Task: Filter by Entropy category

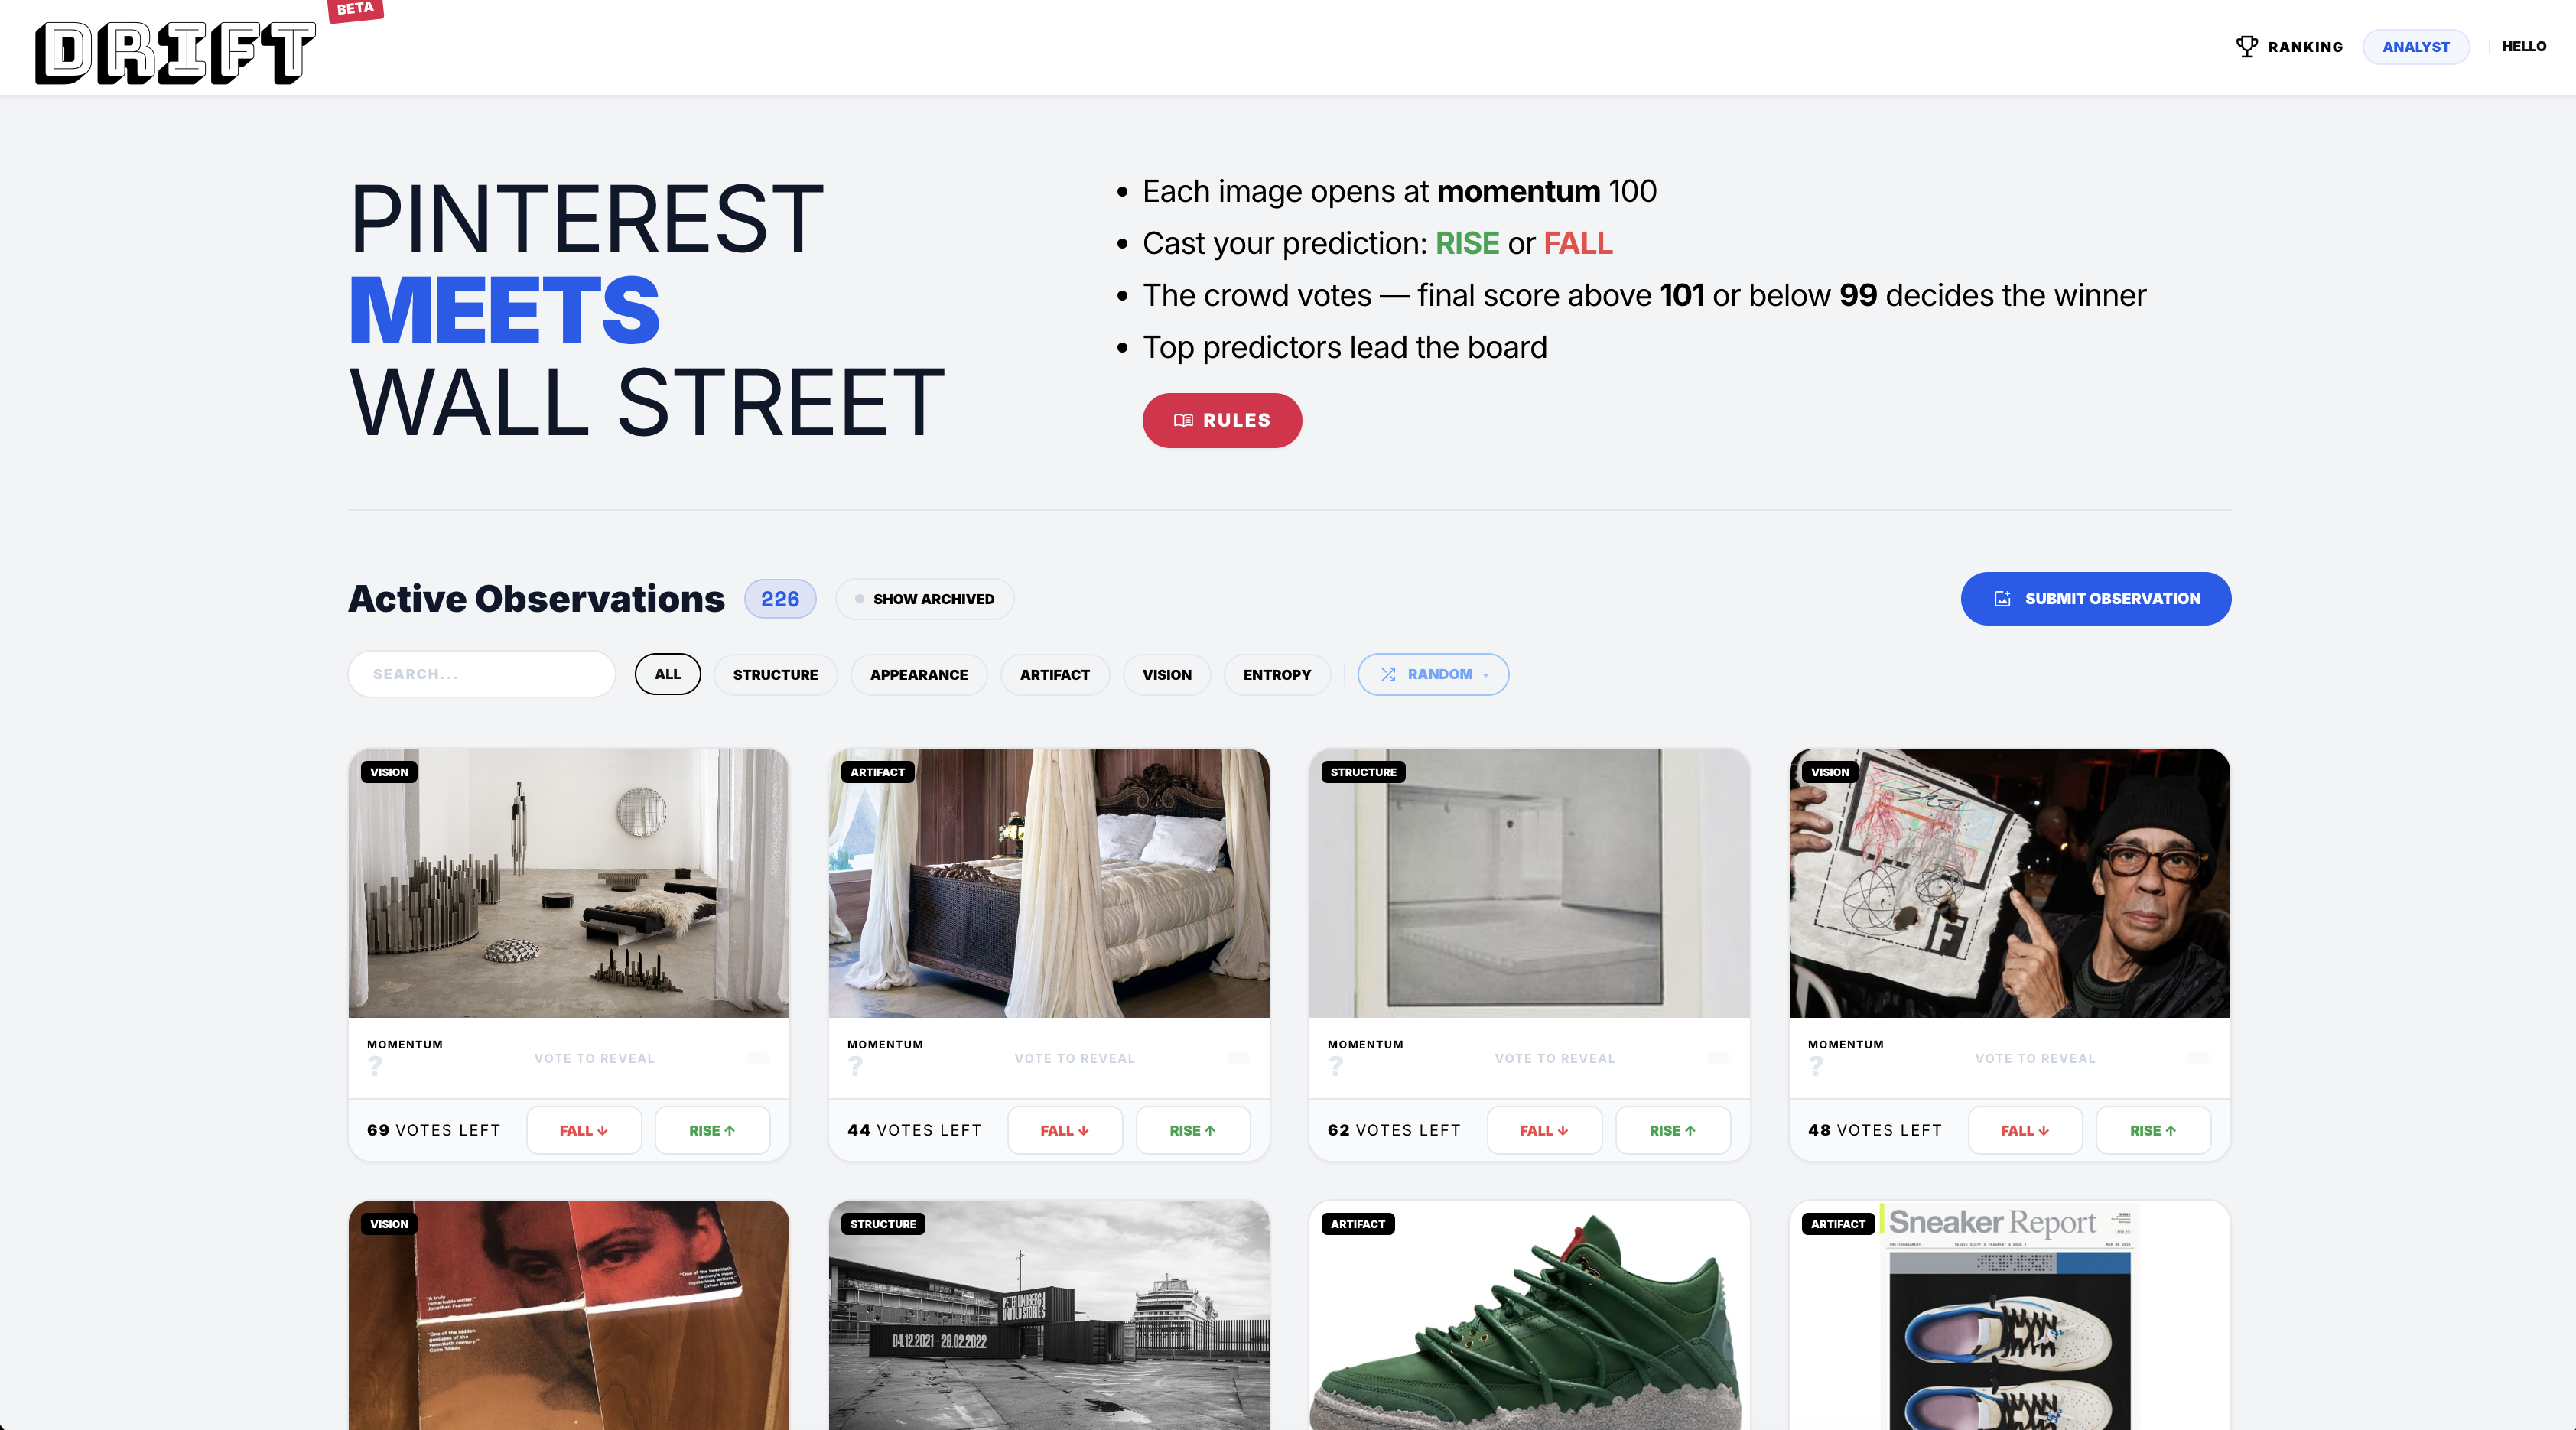Action: tap(1276, 674)
